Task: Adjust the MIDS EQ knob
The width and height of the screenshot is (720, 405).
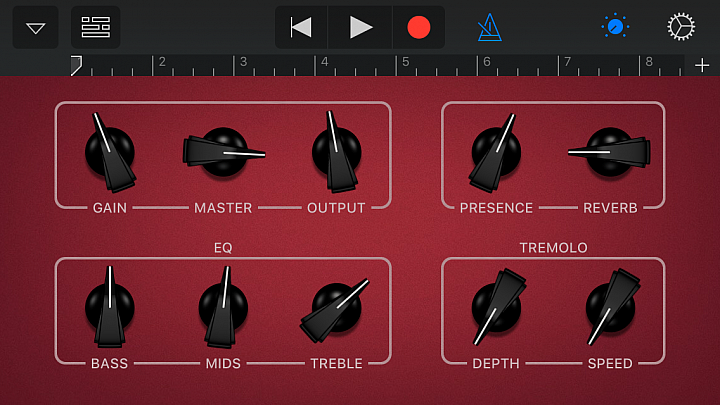Action: (223, 307)
